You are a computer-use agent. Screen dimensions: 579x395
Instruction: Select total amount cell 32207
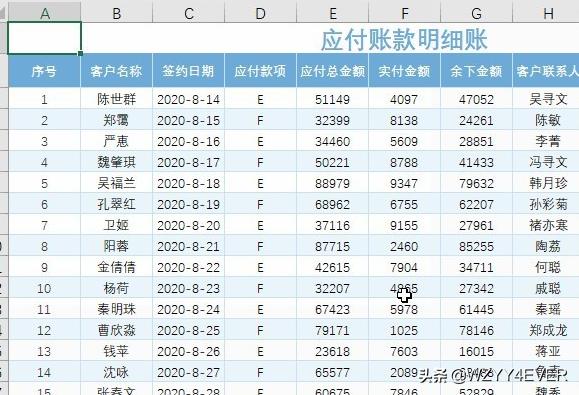tap(332, 288)
